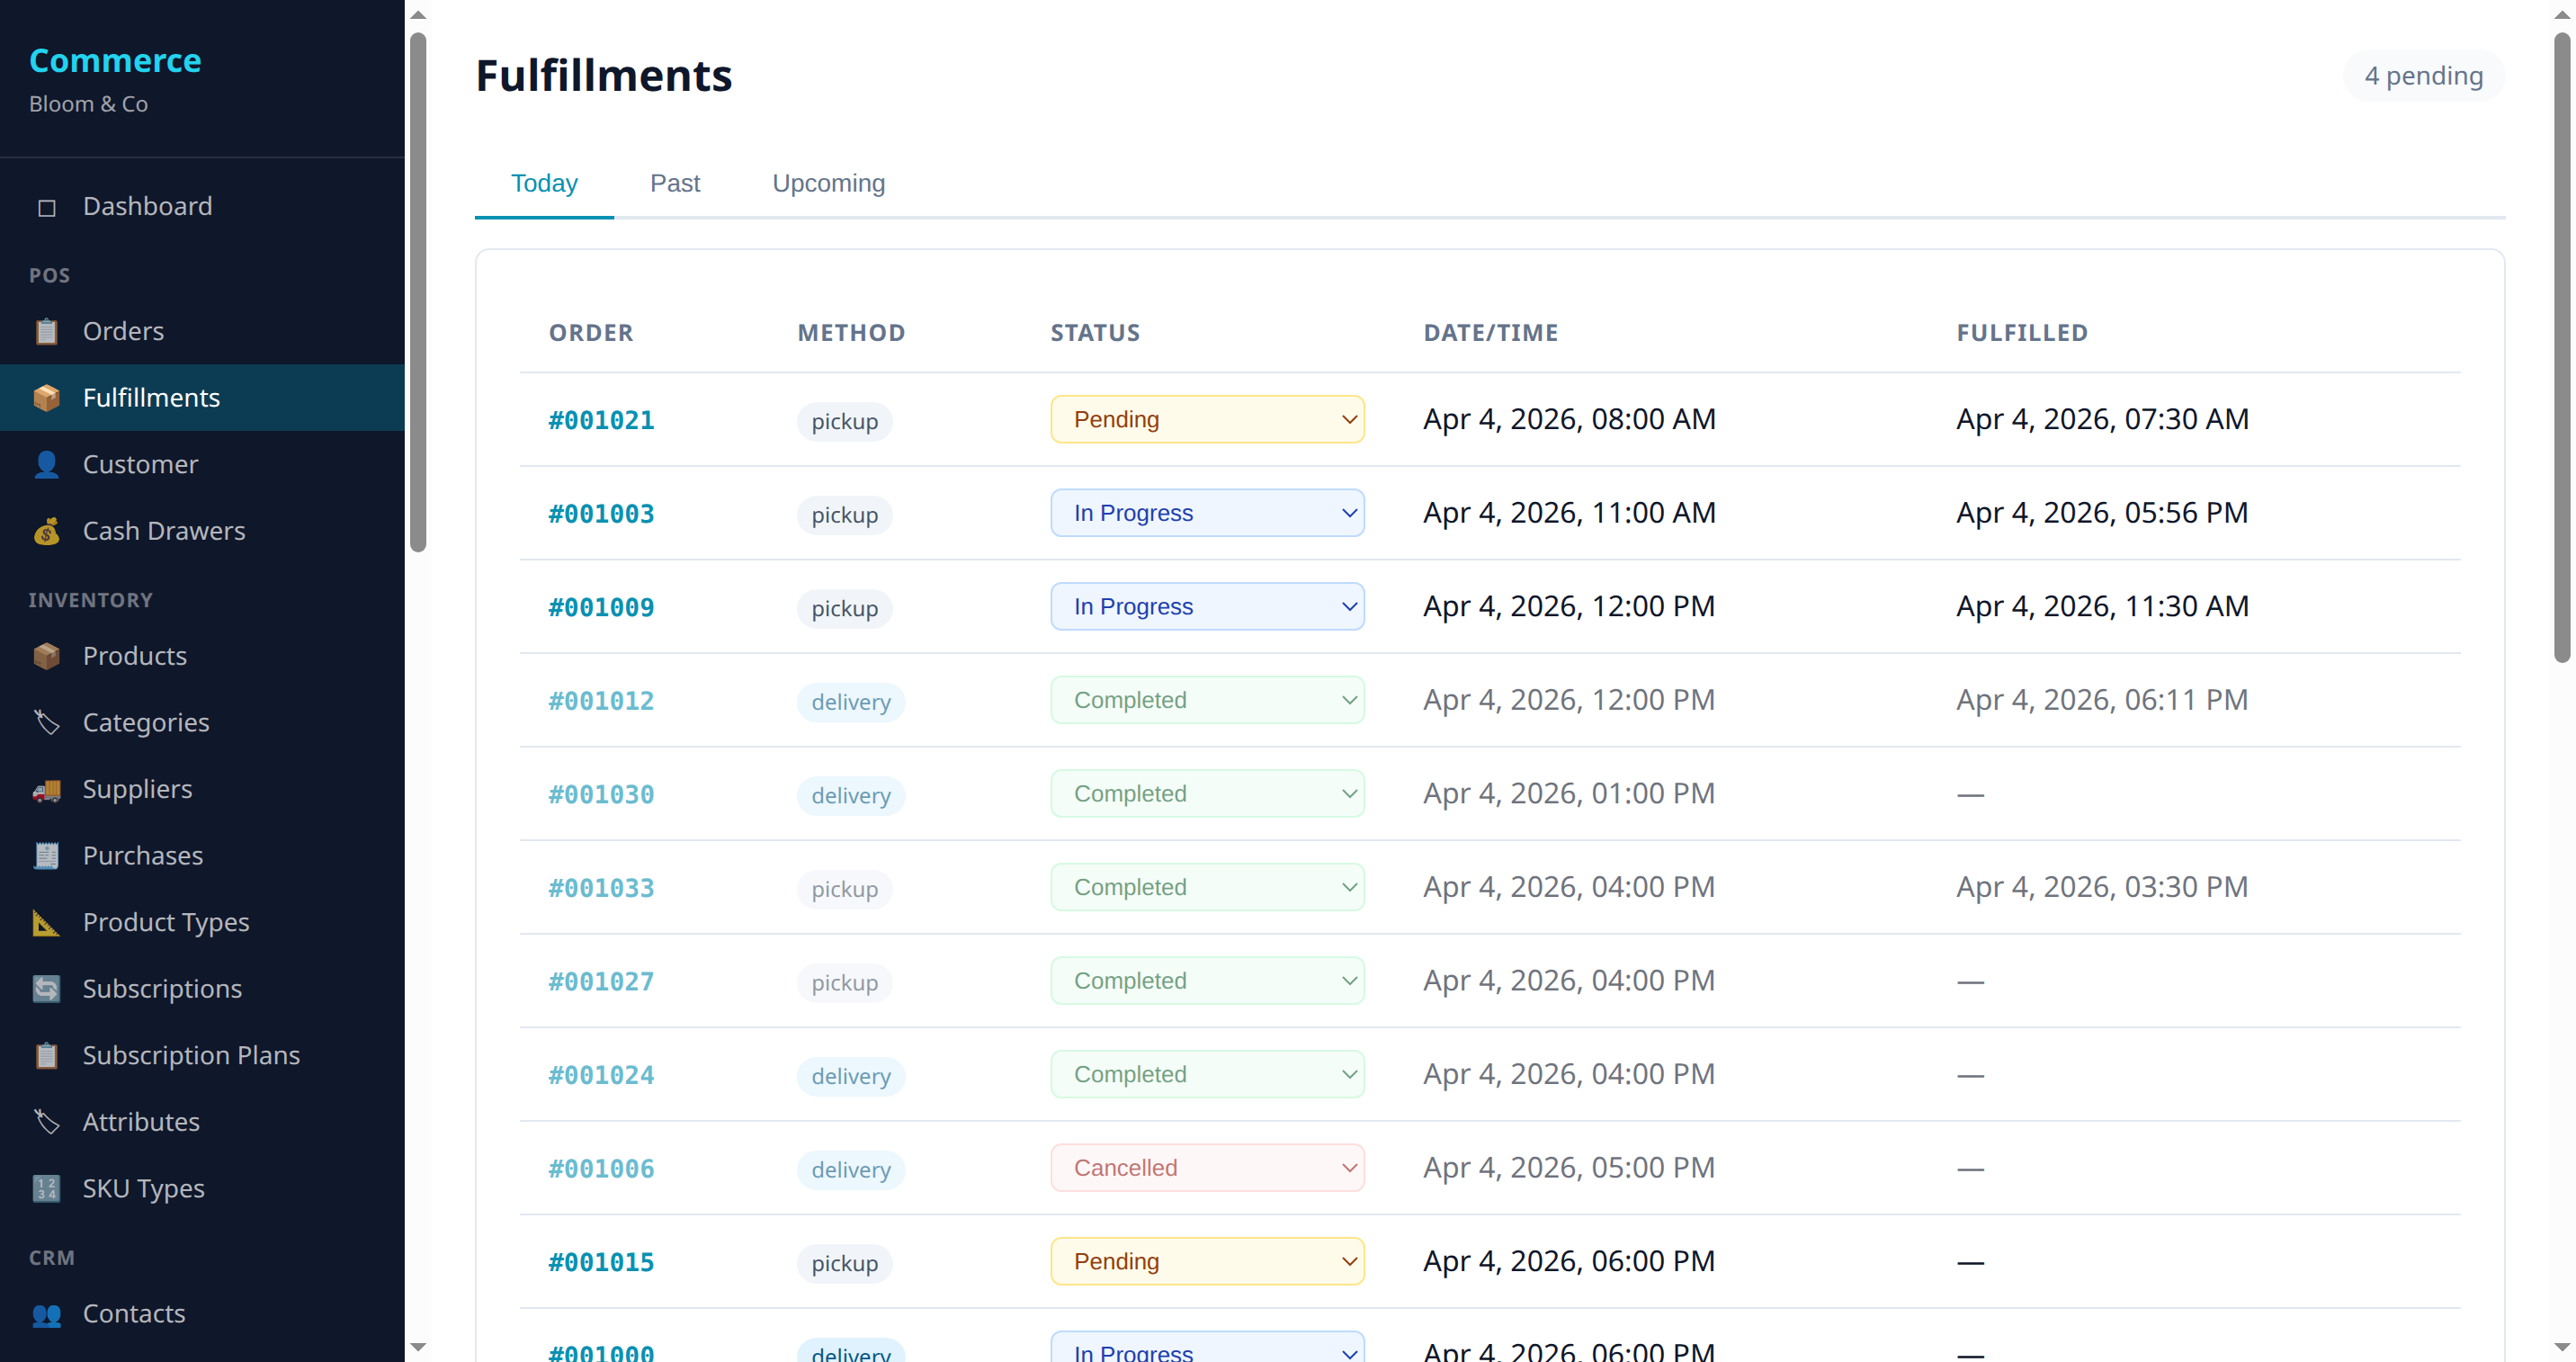Click the Suppliers truck icon

[x=46, y=789]
